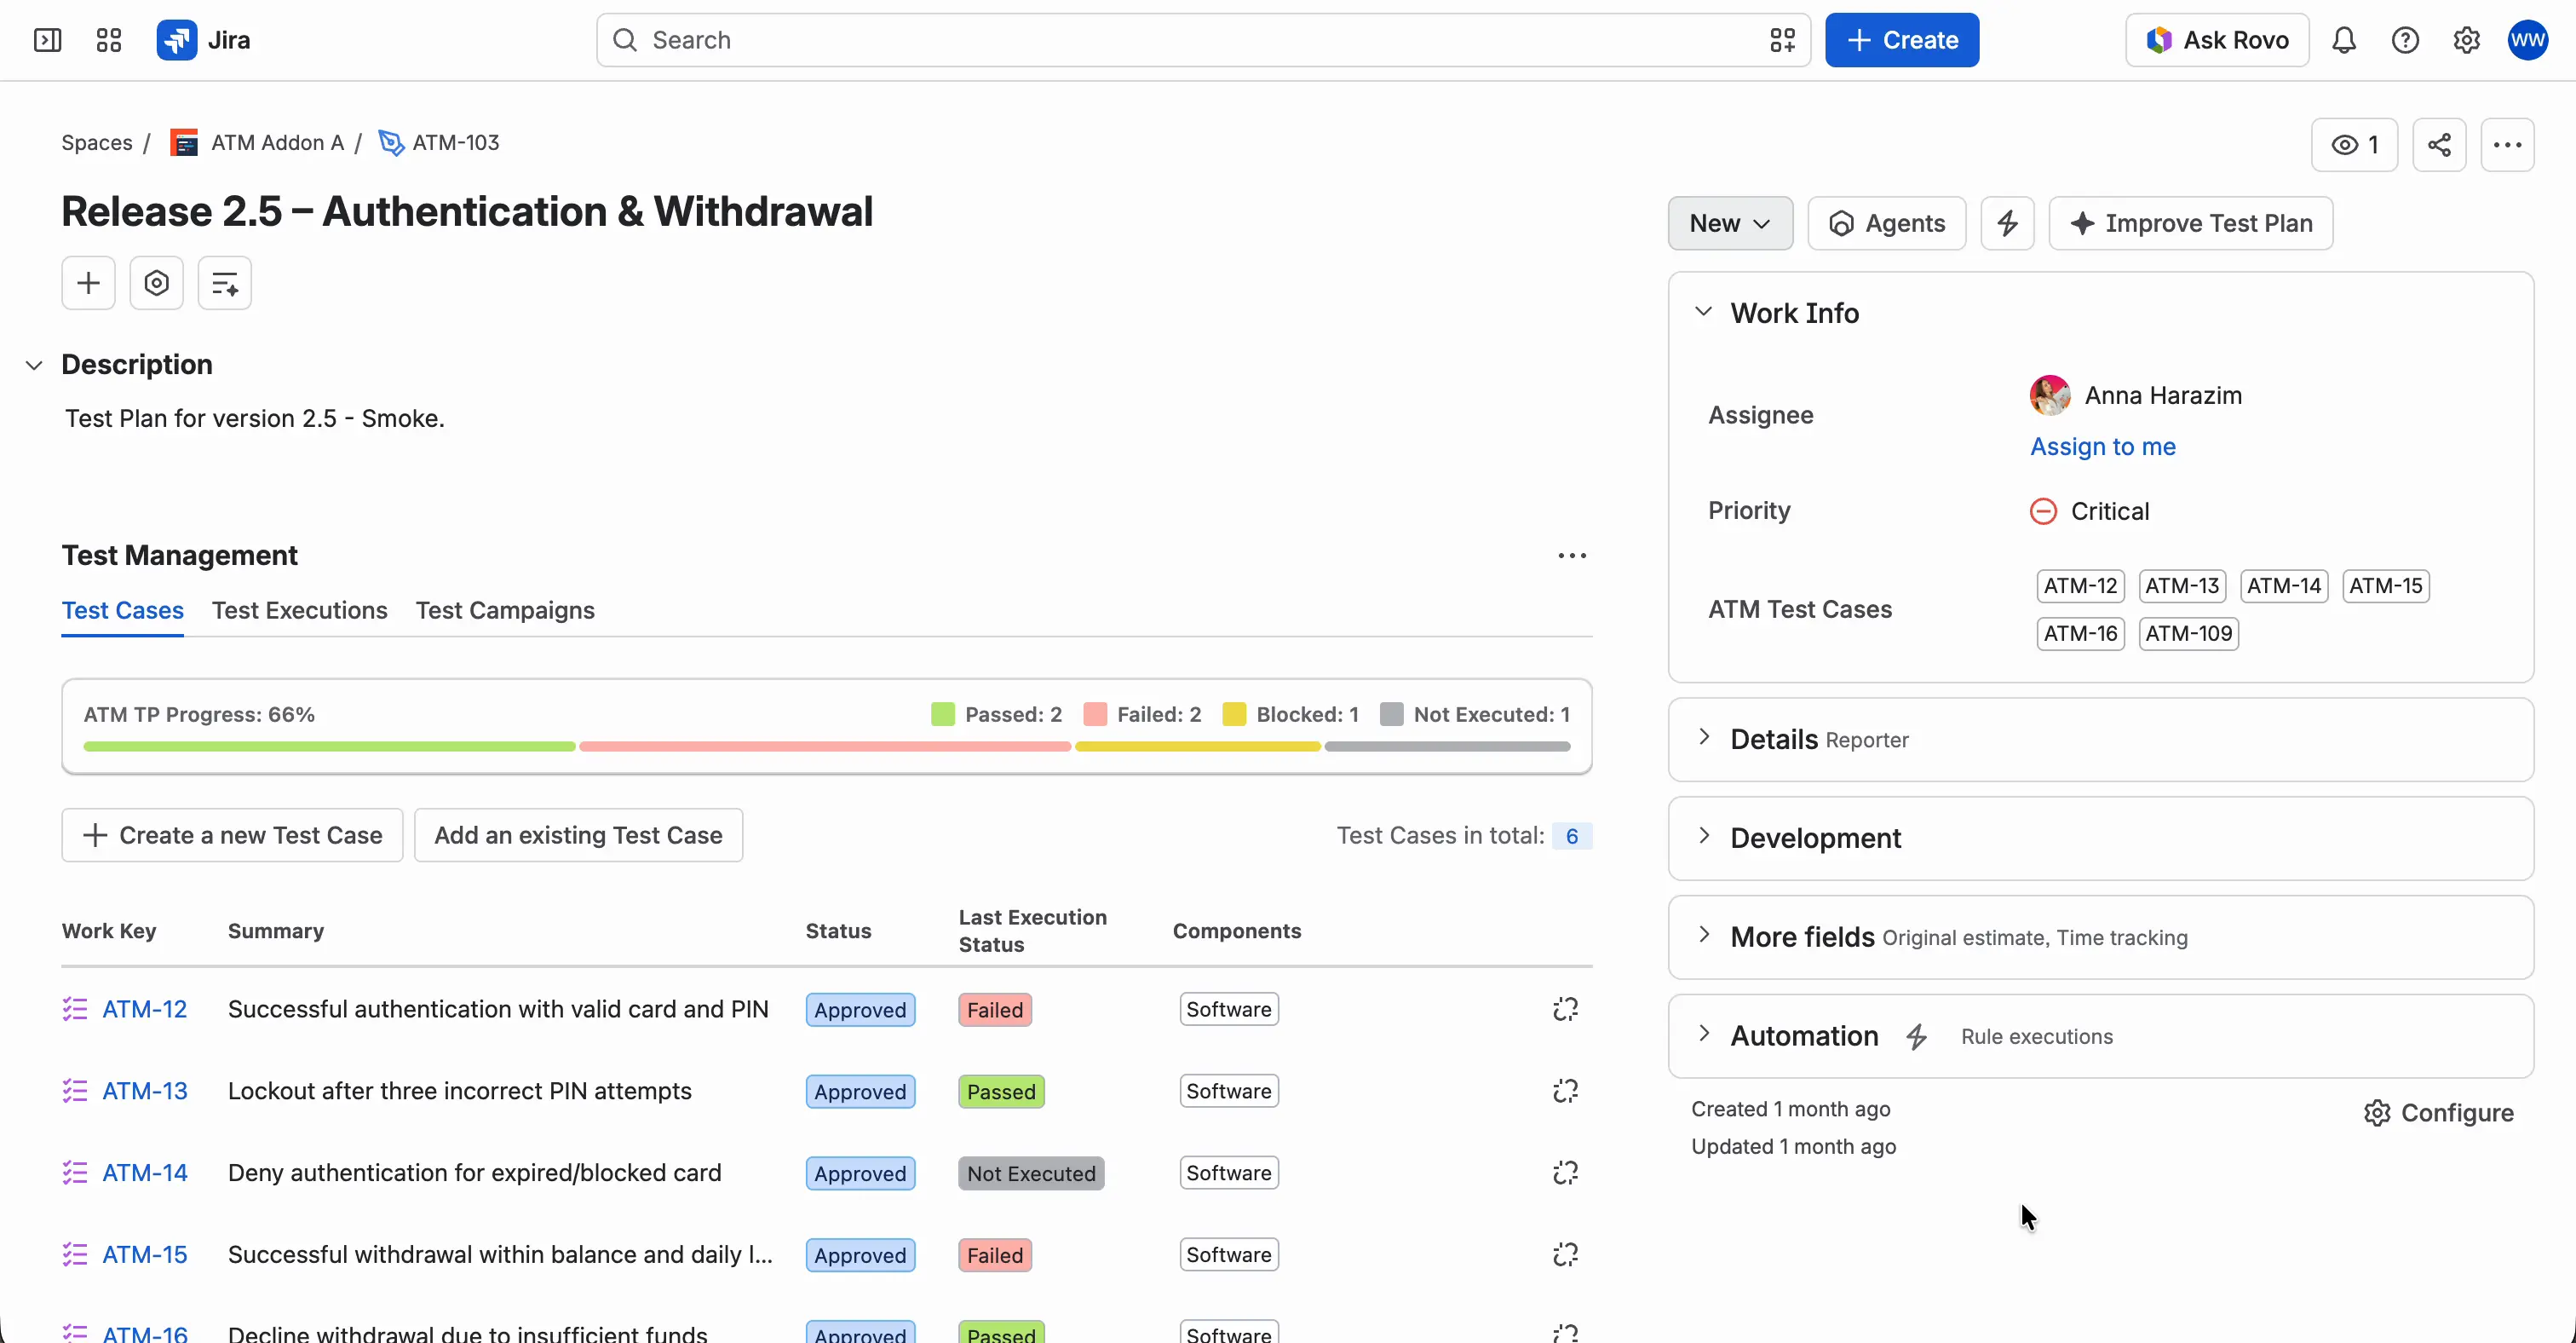Screen dimensions: 2576x1343
Task: Open ATM-109 test case chip
Action: [x=2188, y=634]
